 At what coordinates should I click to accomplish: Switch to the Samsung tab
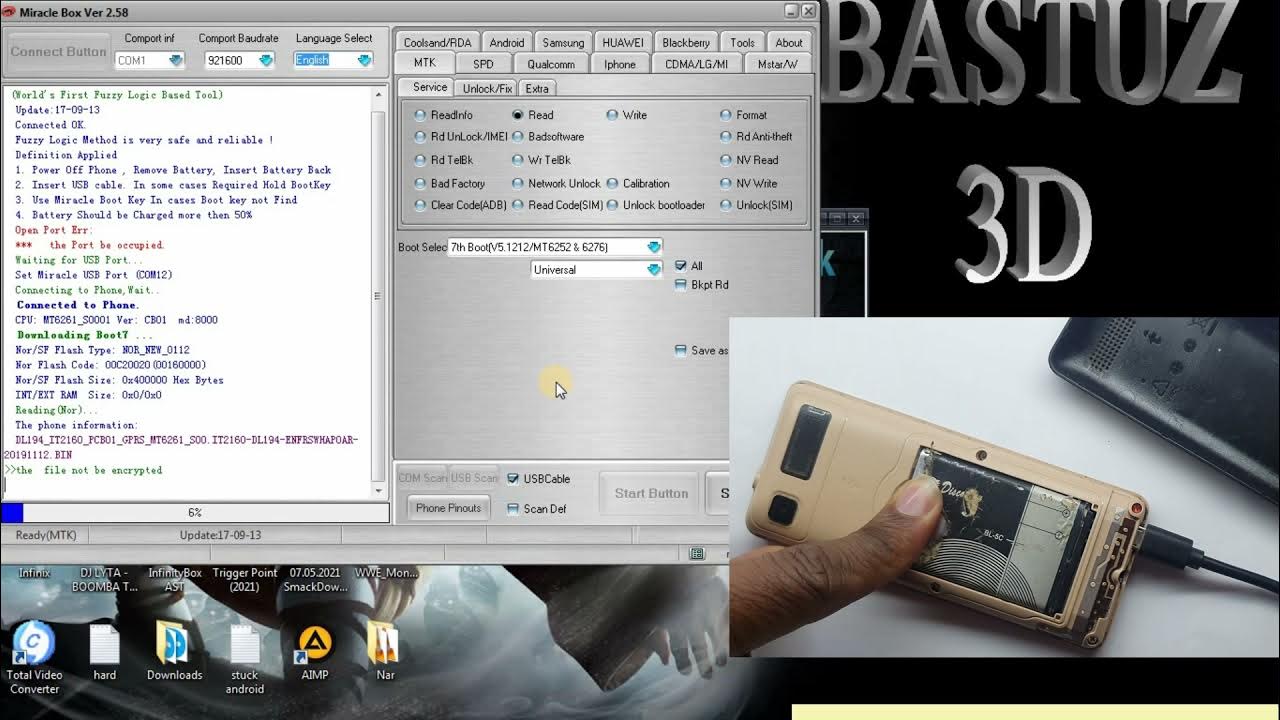point(563,42)
